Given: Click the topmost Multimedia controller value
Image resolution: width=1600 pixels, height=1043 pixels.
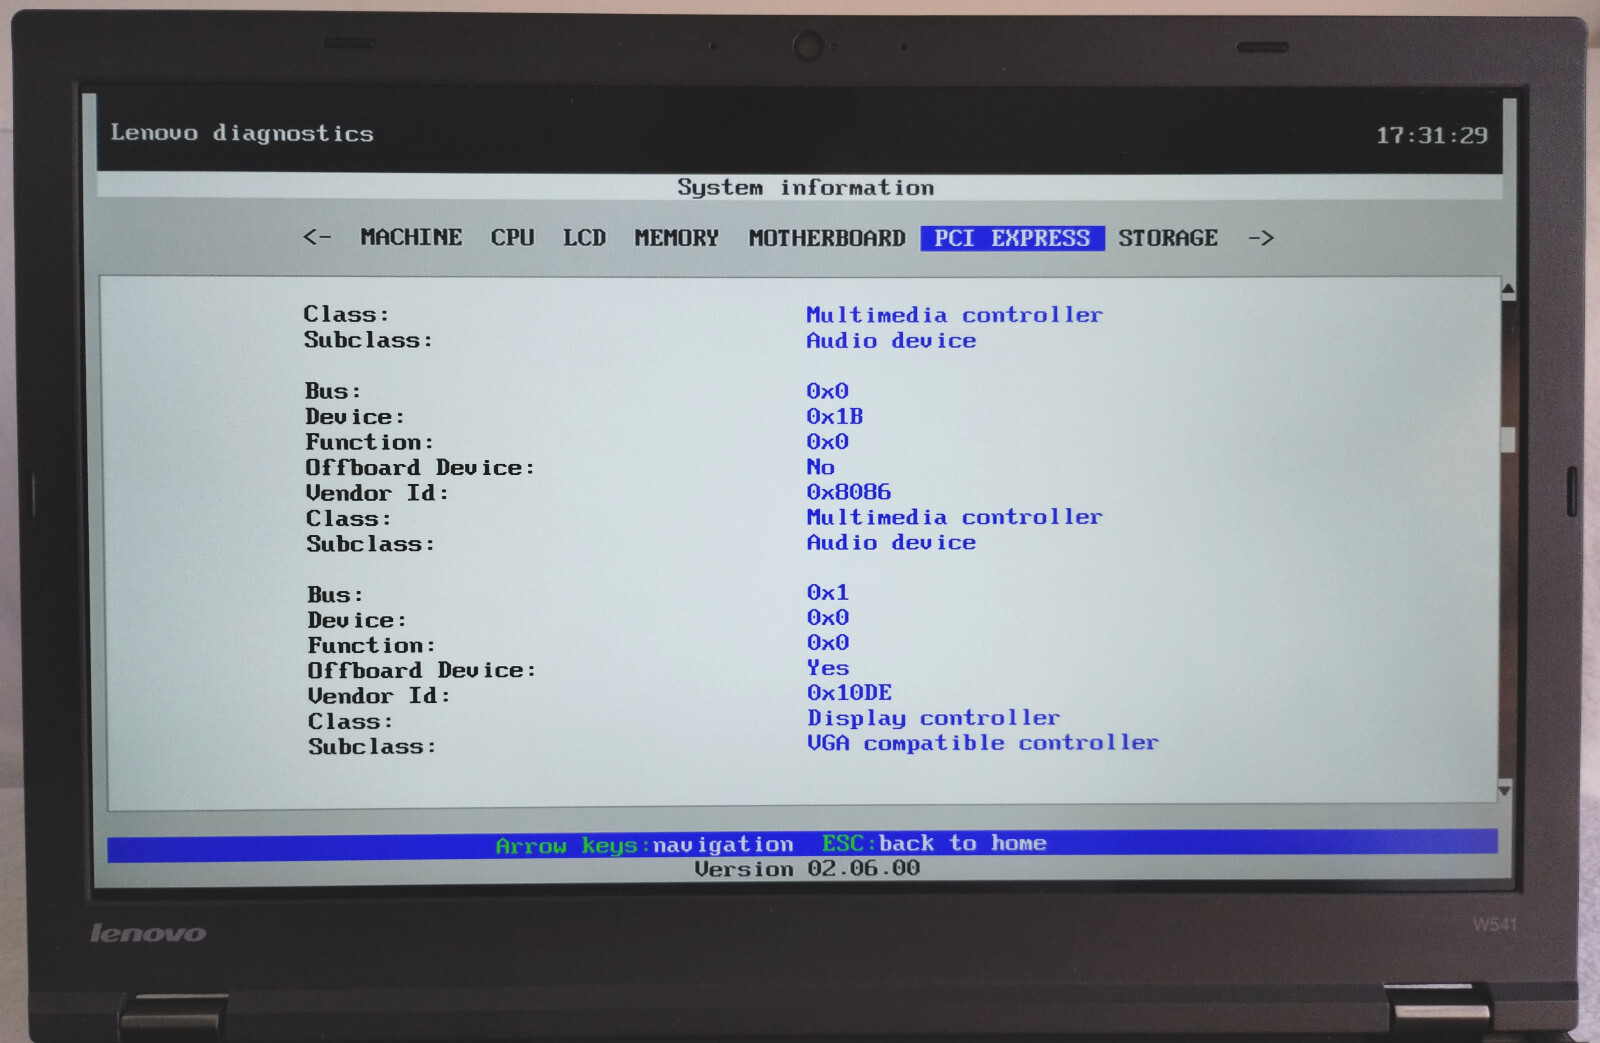Looking at the screenshot, I should (x=954, y=315).
